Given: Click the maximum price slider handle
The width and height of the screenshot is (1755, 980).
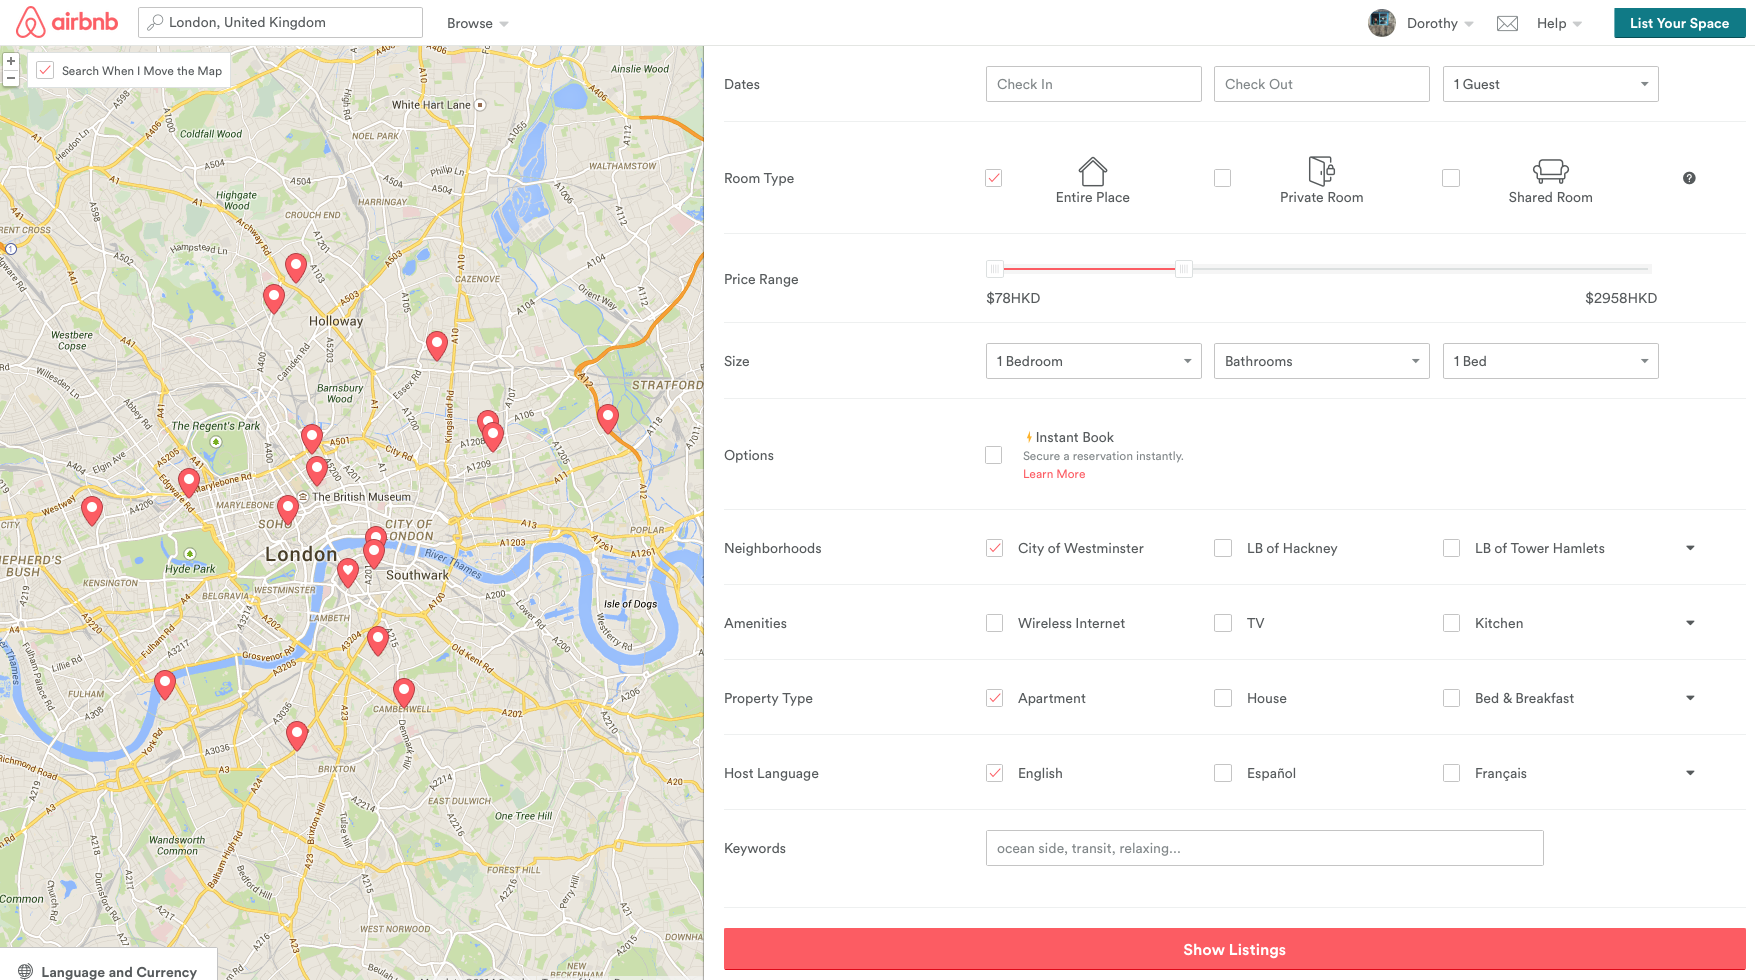Looking at the screenshot, I should (1184, 269).
